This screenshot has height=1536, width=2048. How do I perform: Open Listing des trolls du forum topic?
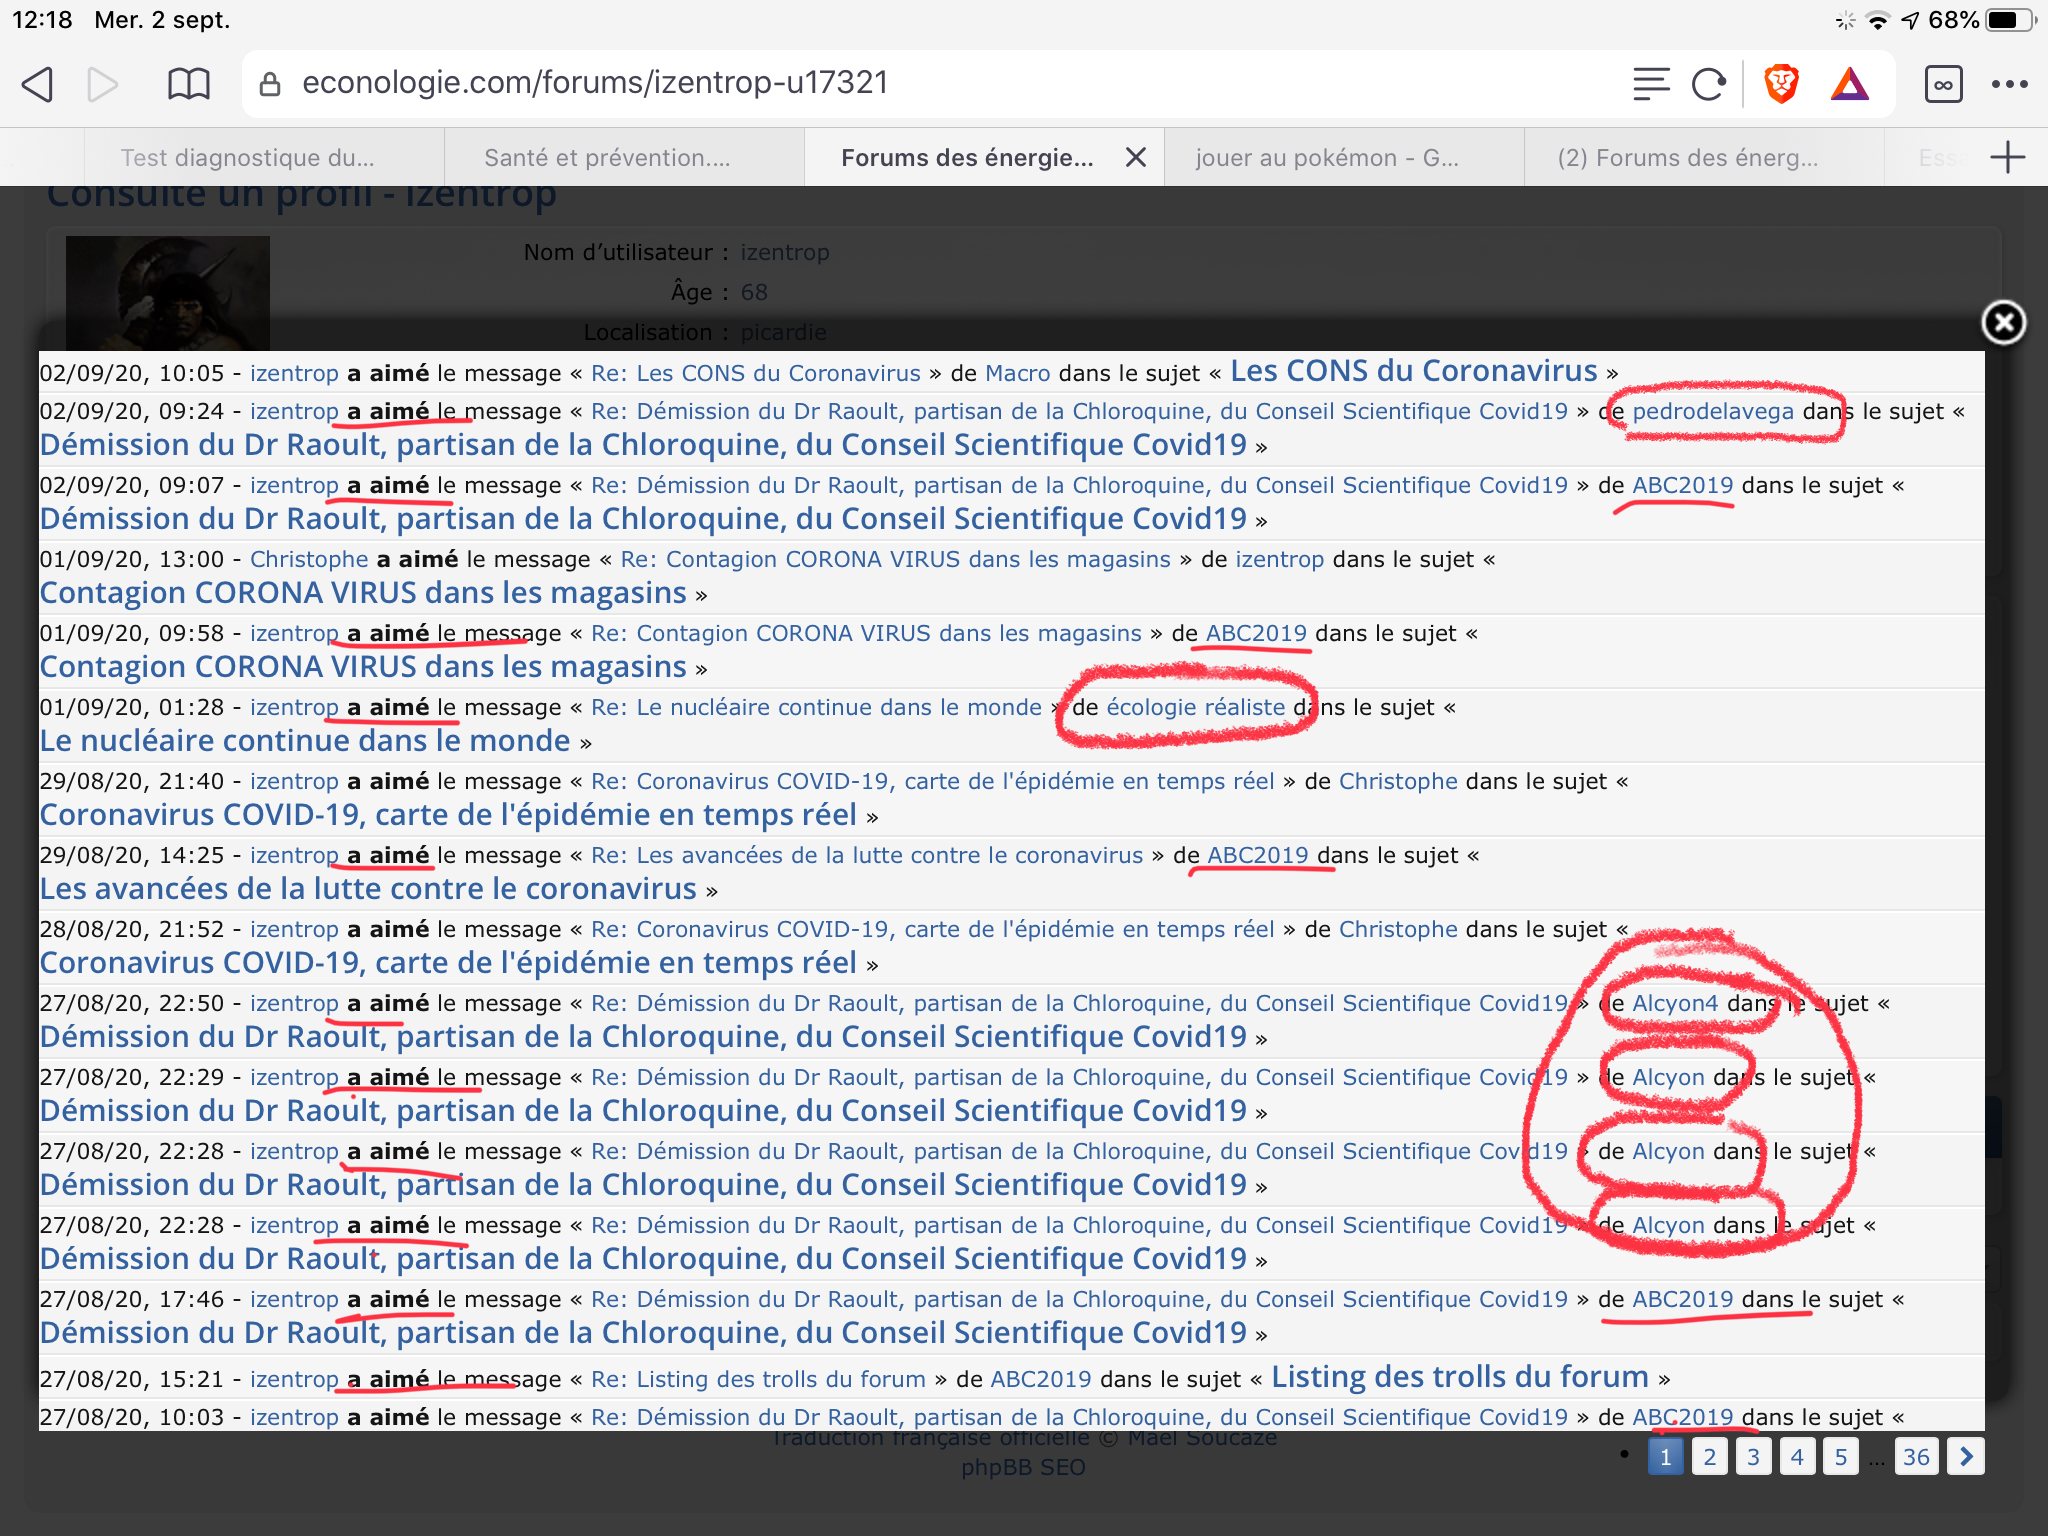1459,1377
